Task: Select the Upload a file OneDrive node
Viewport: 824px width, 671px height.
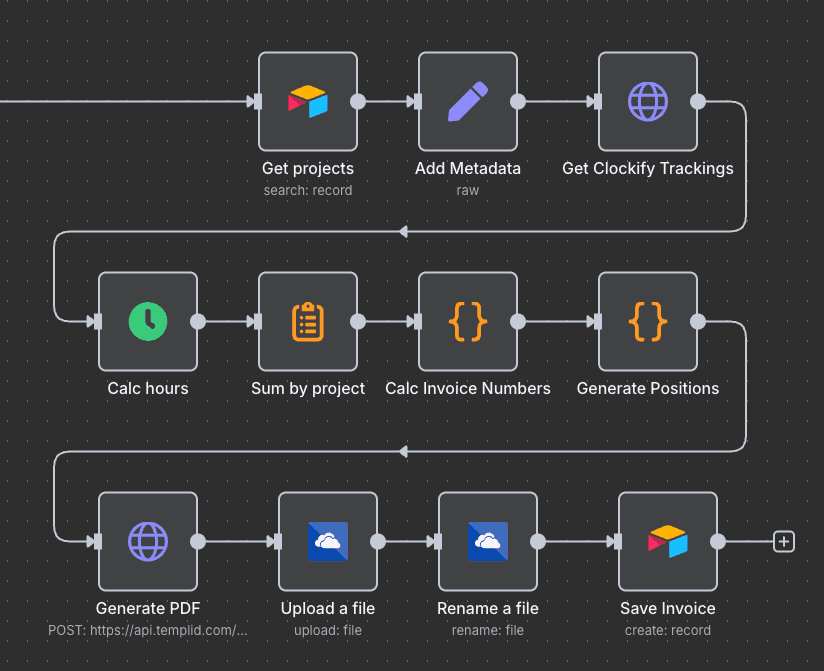Action: [328, 542]
